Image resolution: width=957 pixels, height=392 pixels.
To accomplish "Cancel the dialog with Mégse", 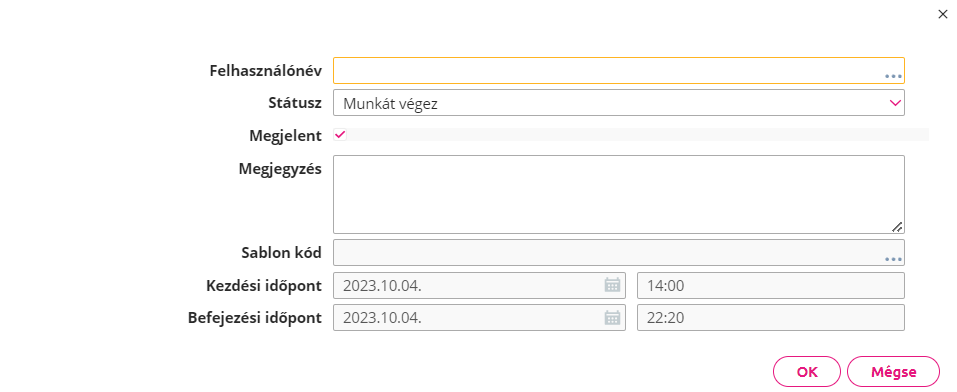I will coord(893,372).
